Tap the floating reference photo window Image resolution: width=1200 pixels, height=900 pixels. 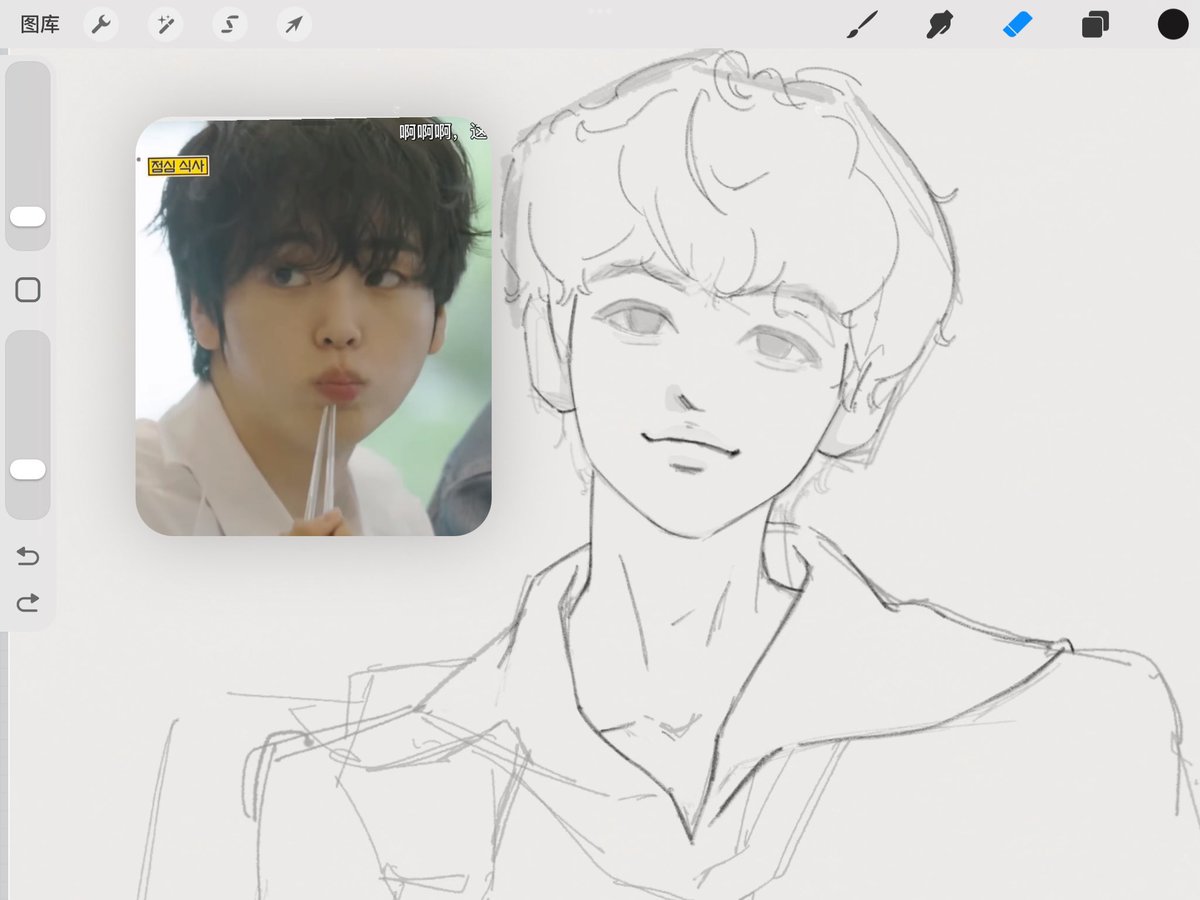tap(313, 326)
